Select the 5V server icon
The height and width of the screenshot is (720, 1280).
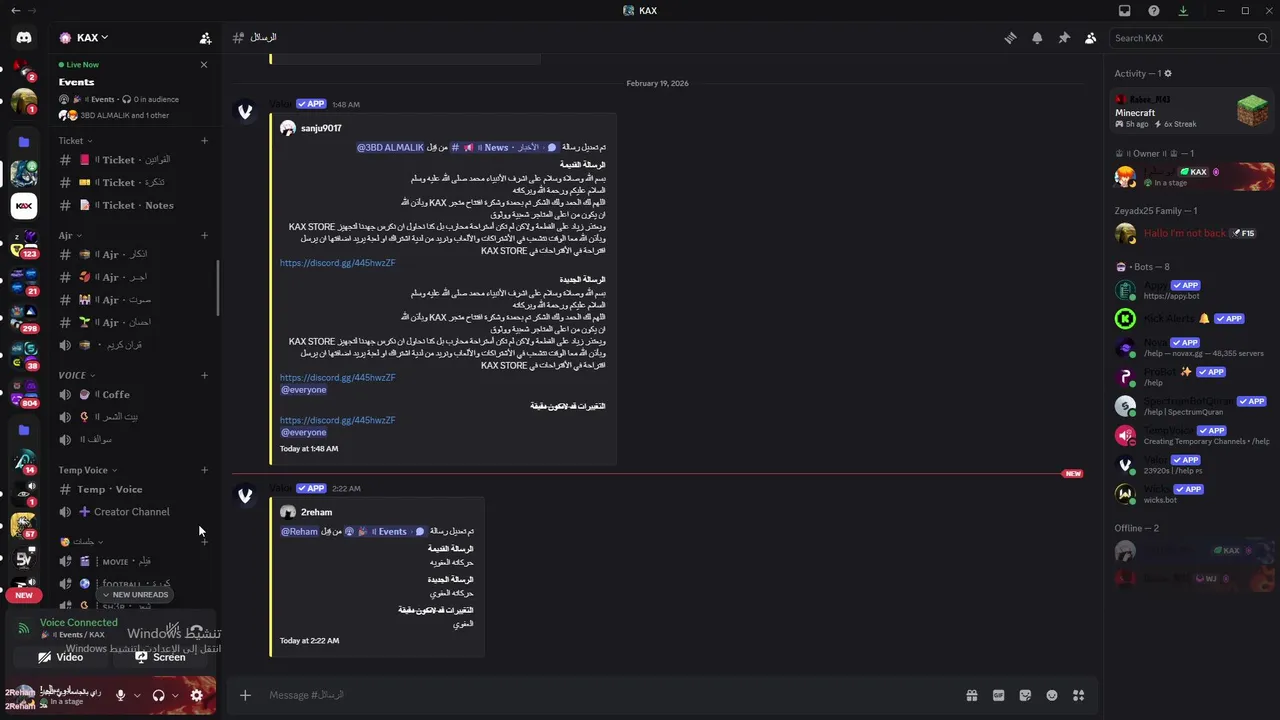click(24, 560)
